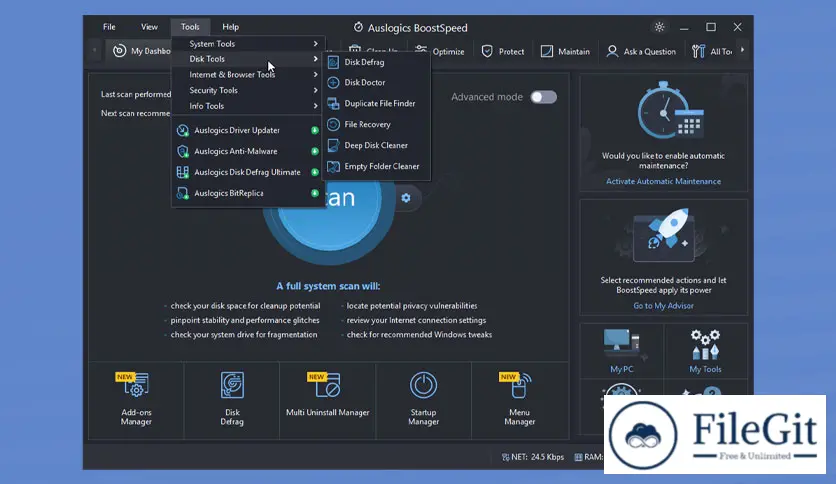
Task: Switch to the Maintain tab
Action: (x=565, y=51)
